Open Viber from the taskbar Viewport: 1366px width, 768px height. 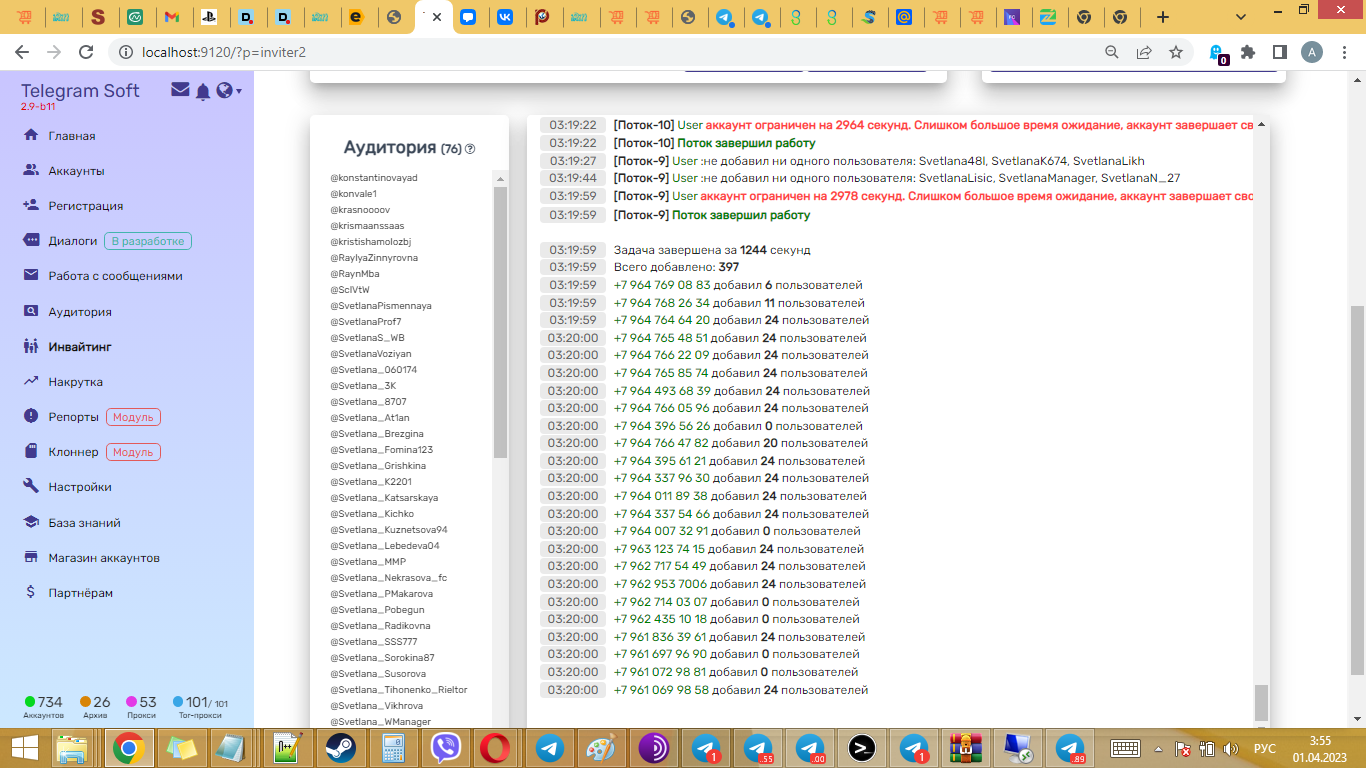coord(445,748)
